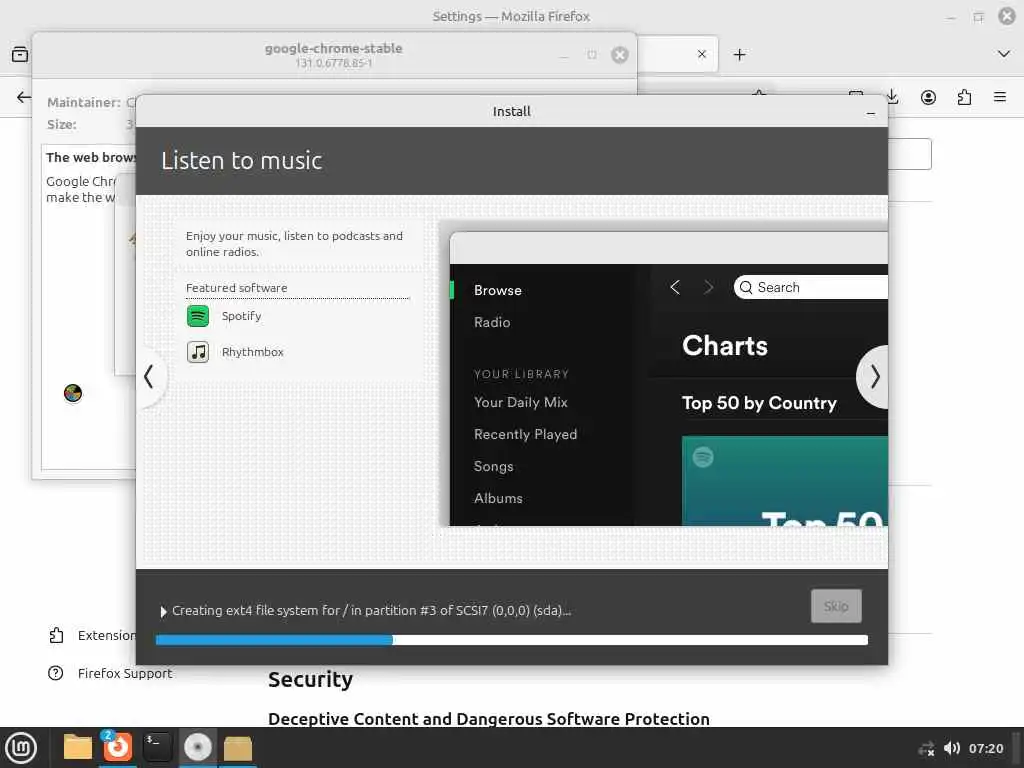
Task: Open the list all tabs dropdown
Action: pyautogui.click(x=1004, y=54)
